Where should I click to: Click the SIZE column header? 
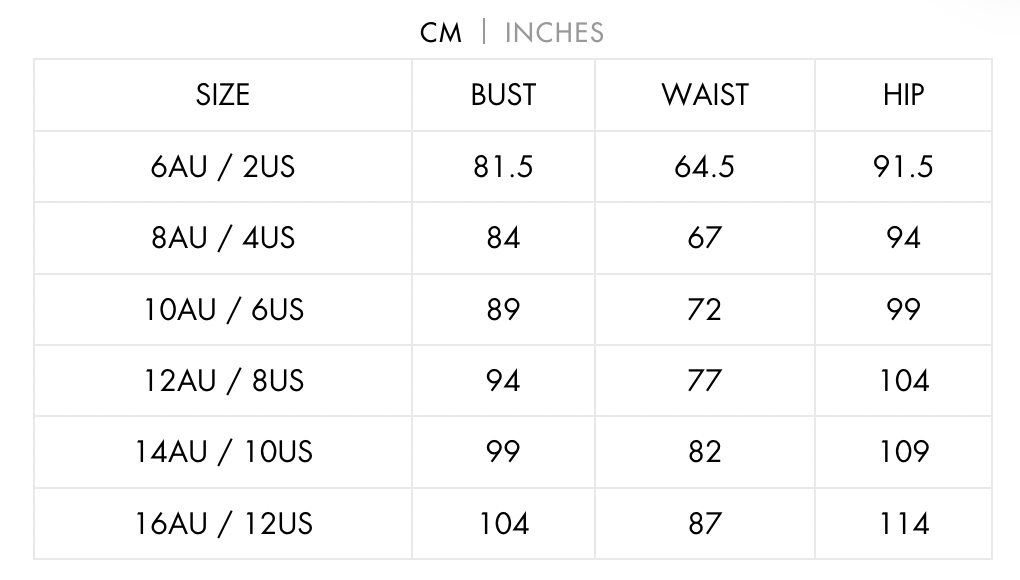[x=223, y=95]
